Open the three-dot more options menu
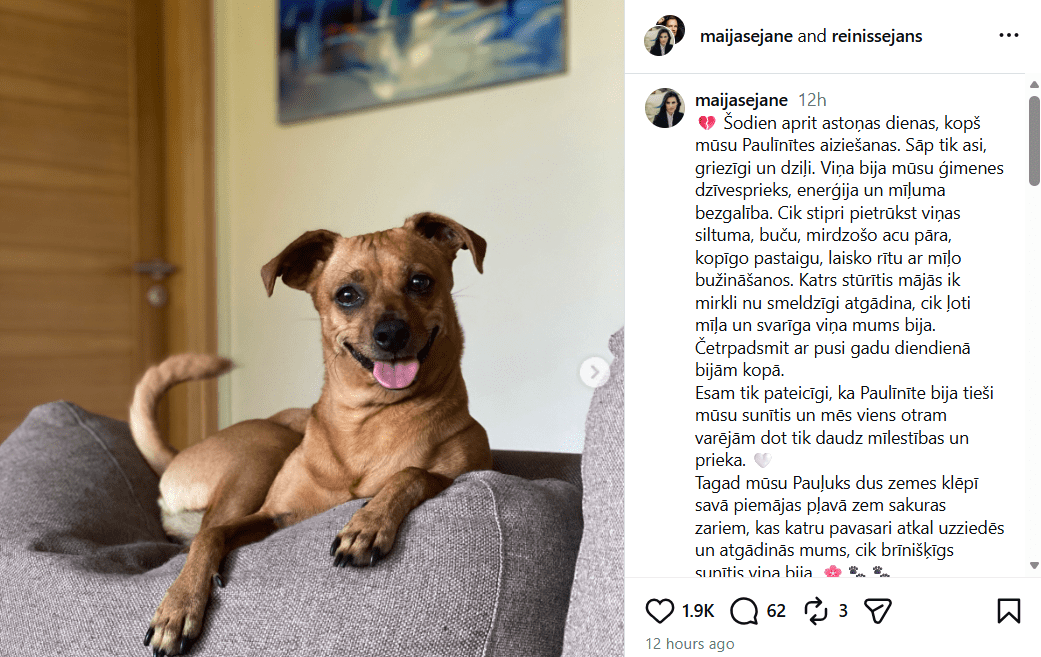The height and width of the screenshot is (657, 1041). click(x=1008, y=35)
